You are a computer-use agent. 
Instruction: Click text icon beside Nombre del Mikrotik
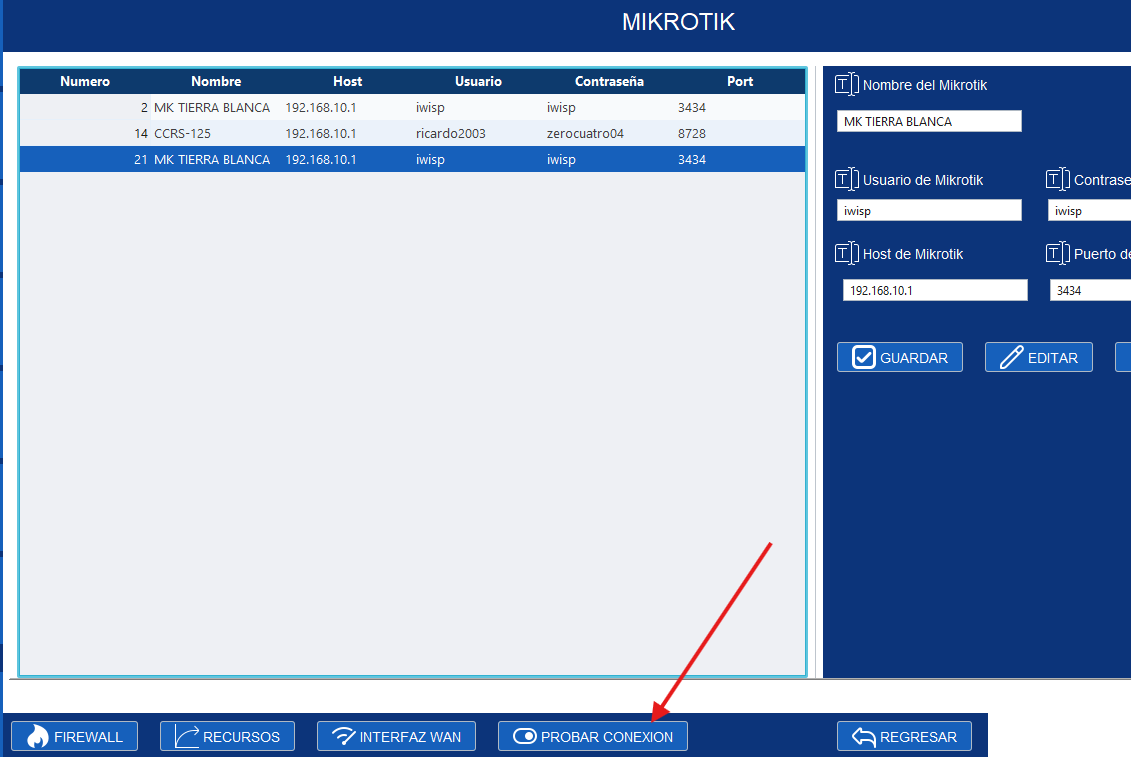click(846, 84)
